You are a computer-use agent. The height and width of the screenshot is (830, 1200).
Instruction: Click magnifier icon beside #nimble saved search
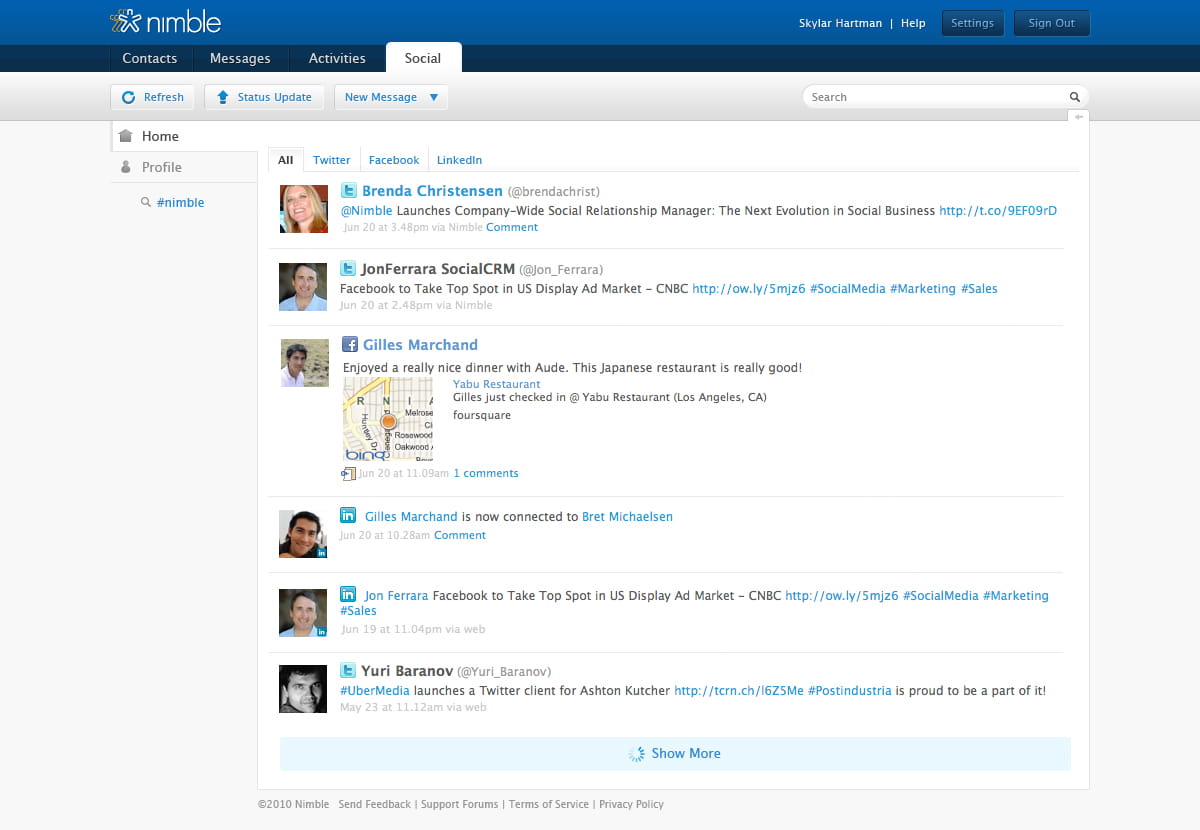[x=146, y=202]
